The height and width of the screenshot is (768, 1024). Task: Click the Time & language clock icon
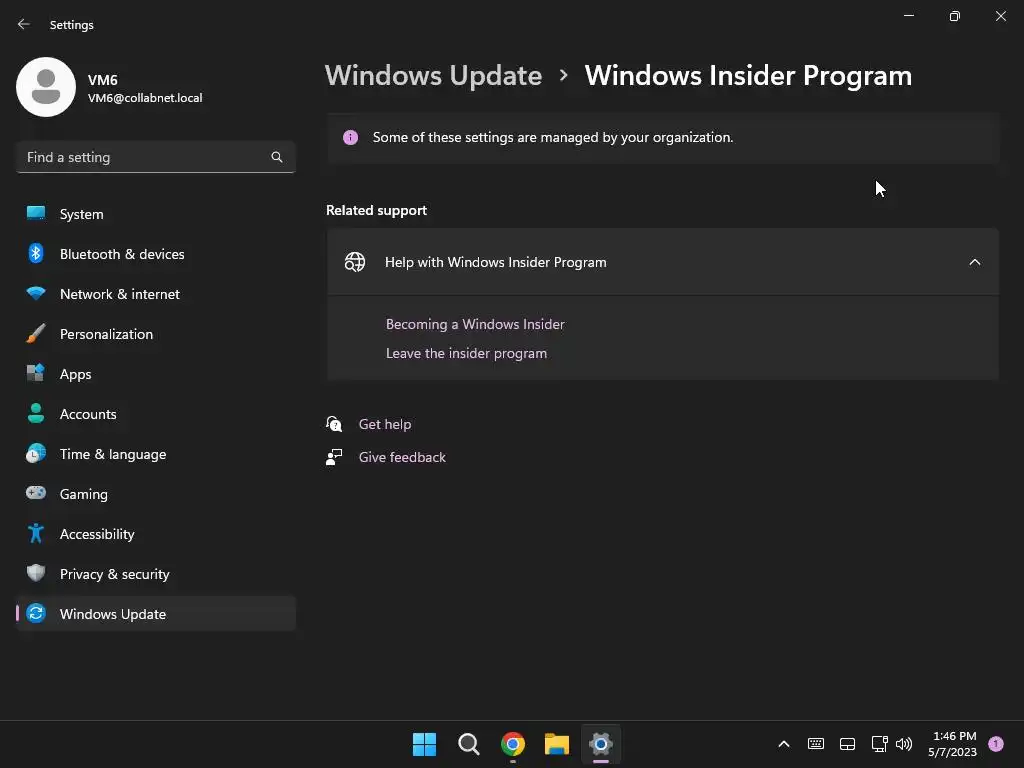click(x=36, y=453)
